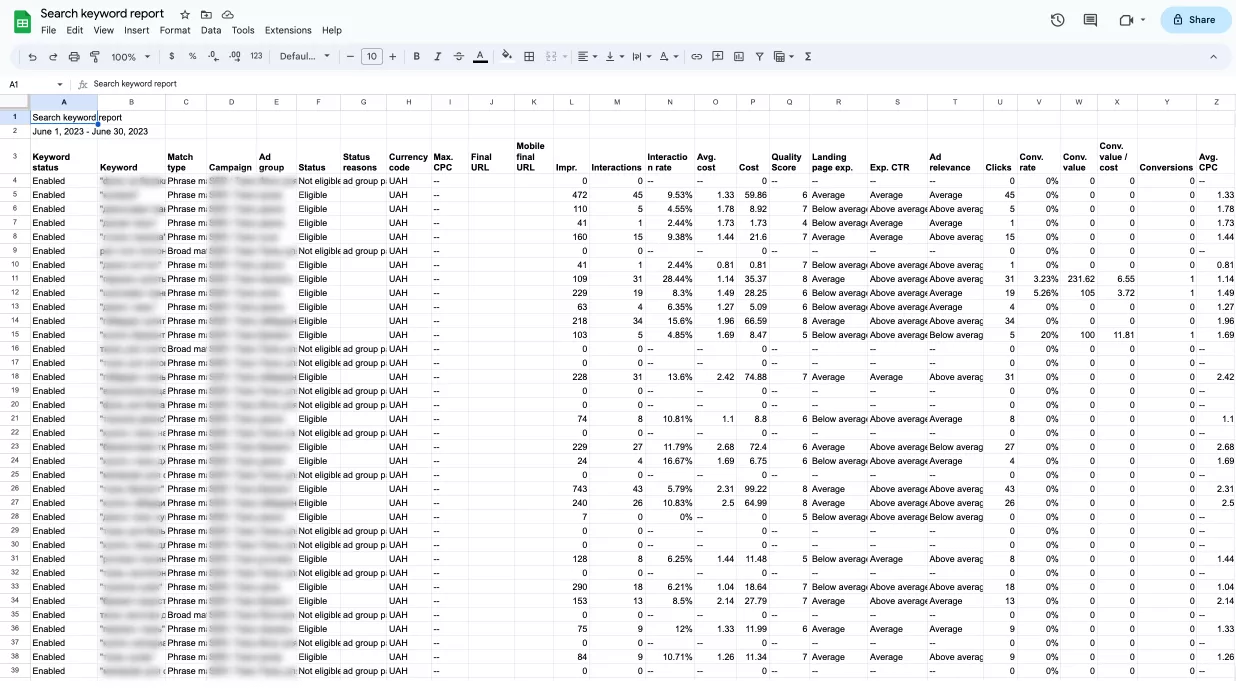
Task: Insert link using chain icon
Action: click(697, 57)
